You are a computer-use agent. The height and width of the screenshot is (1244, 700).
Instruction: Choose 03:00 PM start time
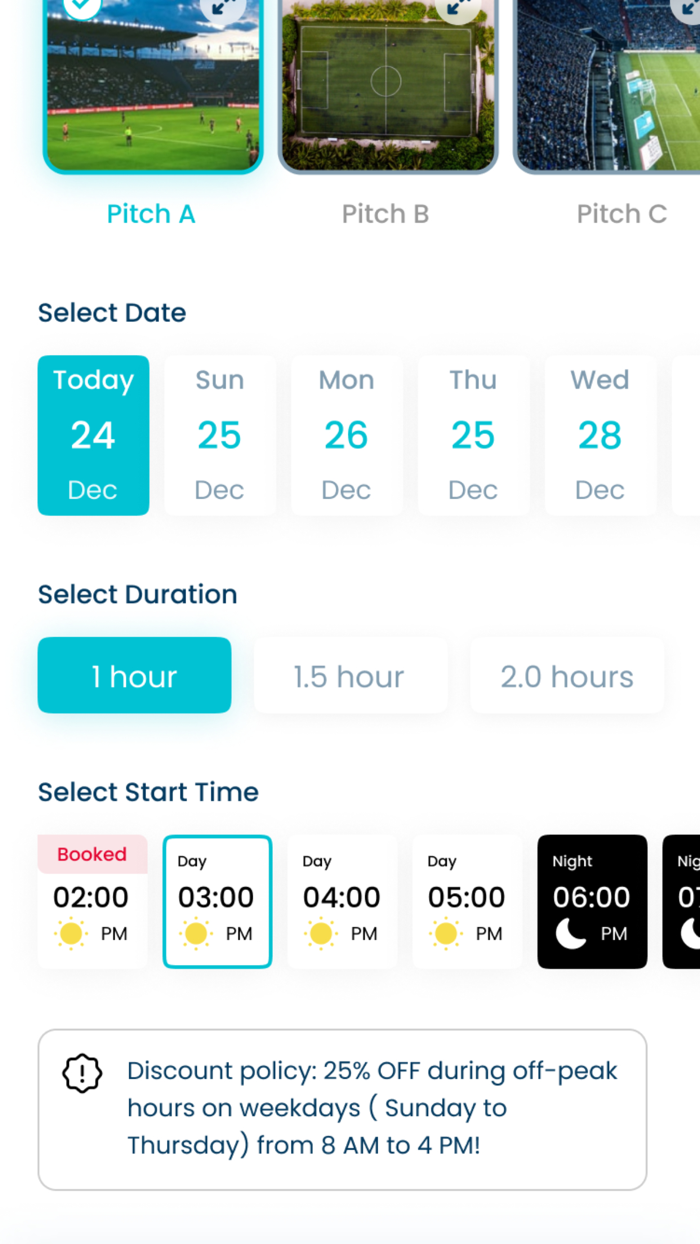pyautogui.click(x=217, y=899)
